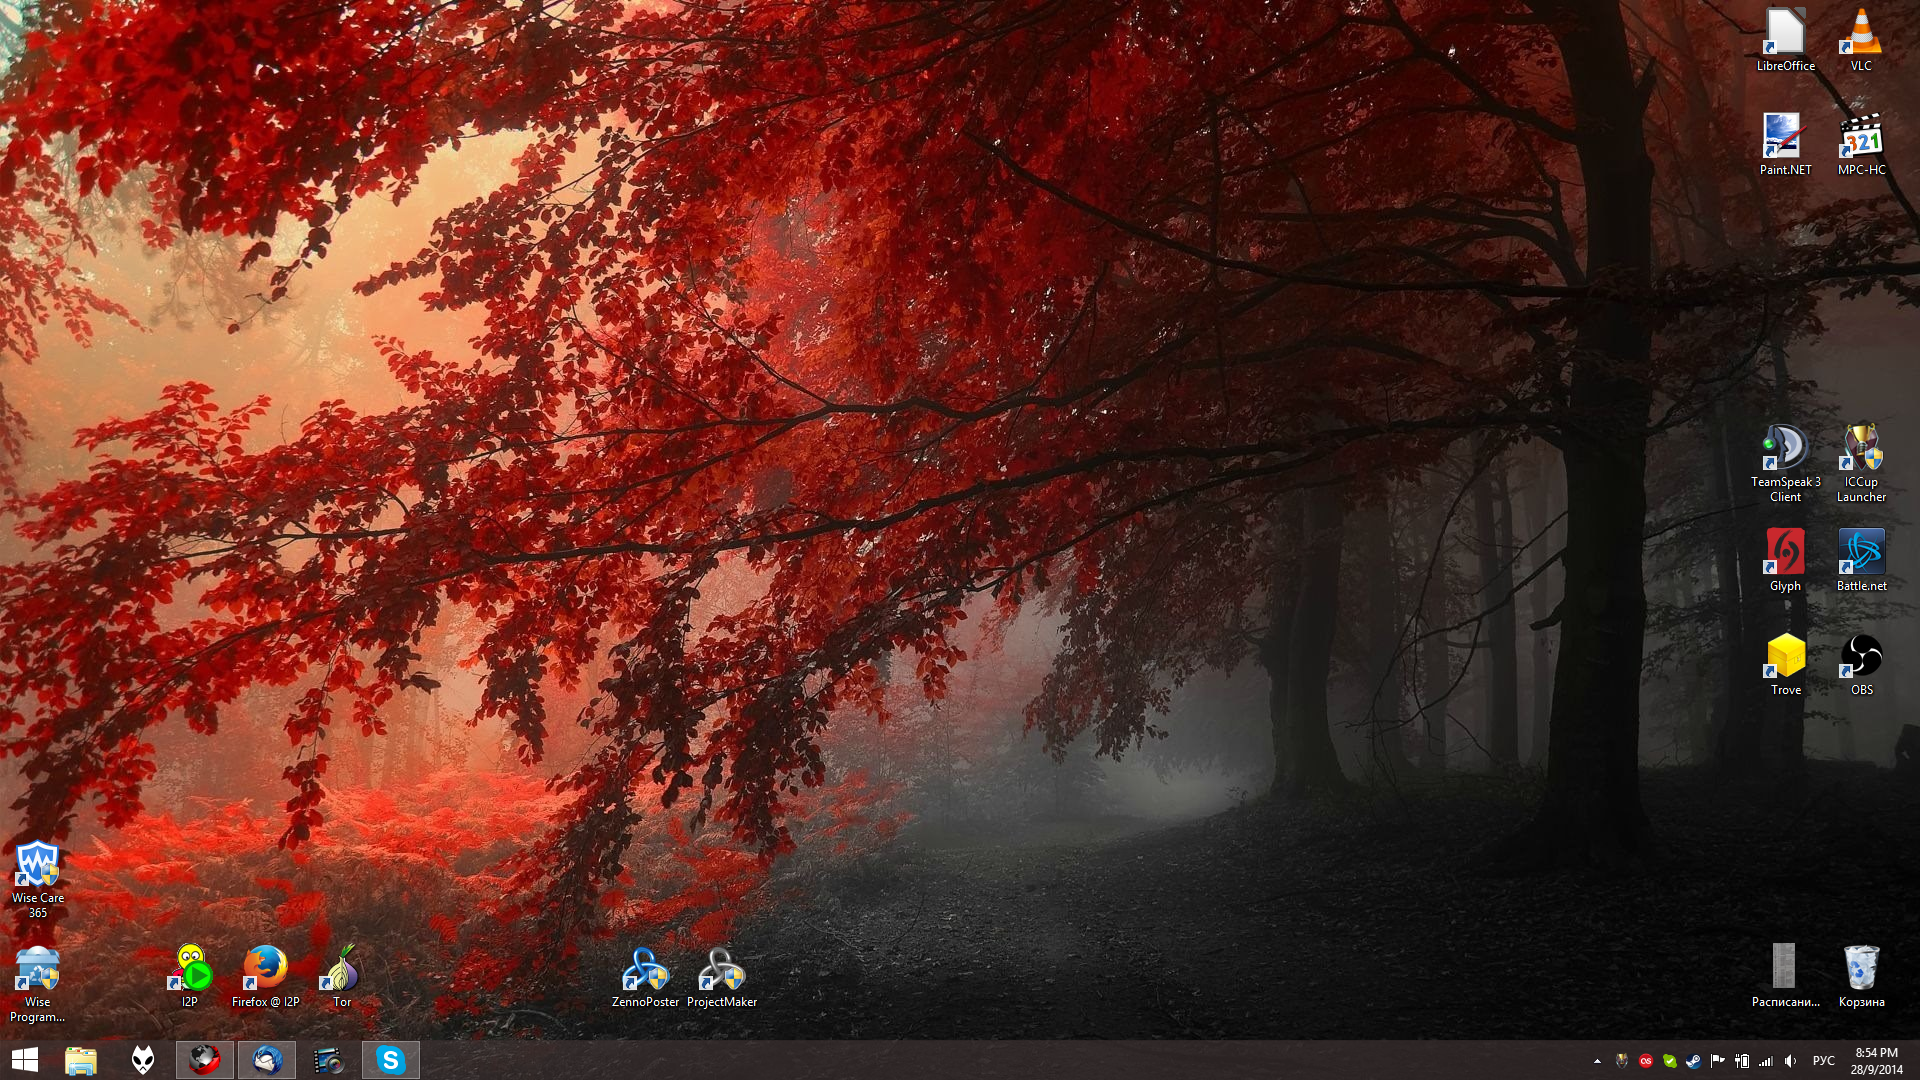Select the OBS desktop icon
The height and width of the screenshot is (1080, 1920).
tap(1861, 657)
